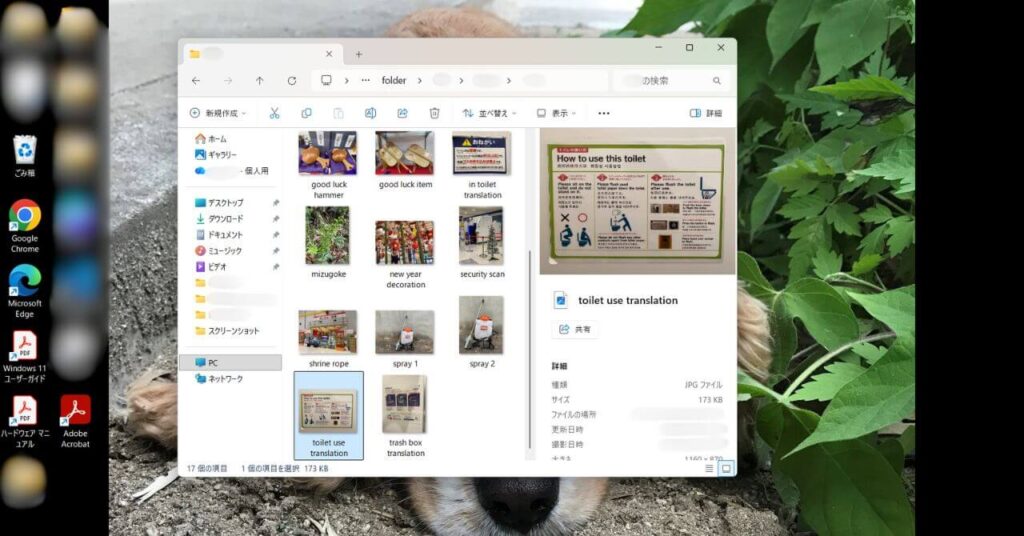
Task: Toggle the 詳細 details pane button
Action: pyautogui.click(x=706, y=113)
